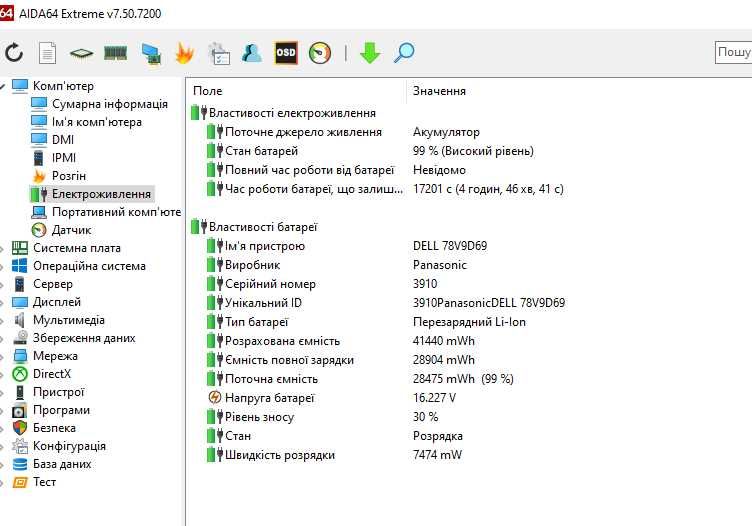Viewport: 752px width, 526px height.
Task: Open the memory module toolbar icon
Action: coord(116,53)
